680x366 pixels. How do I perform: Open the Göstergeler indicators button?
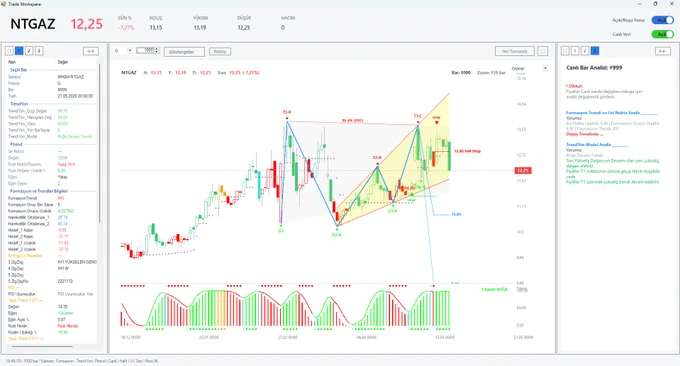(184, 52)
